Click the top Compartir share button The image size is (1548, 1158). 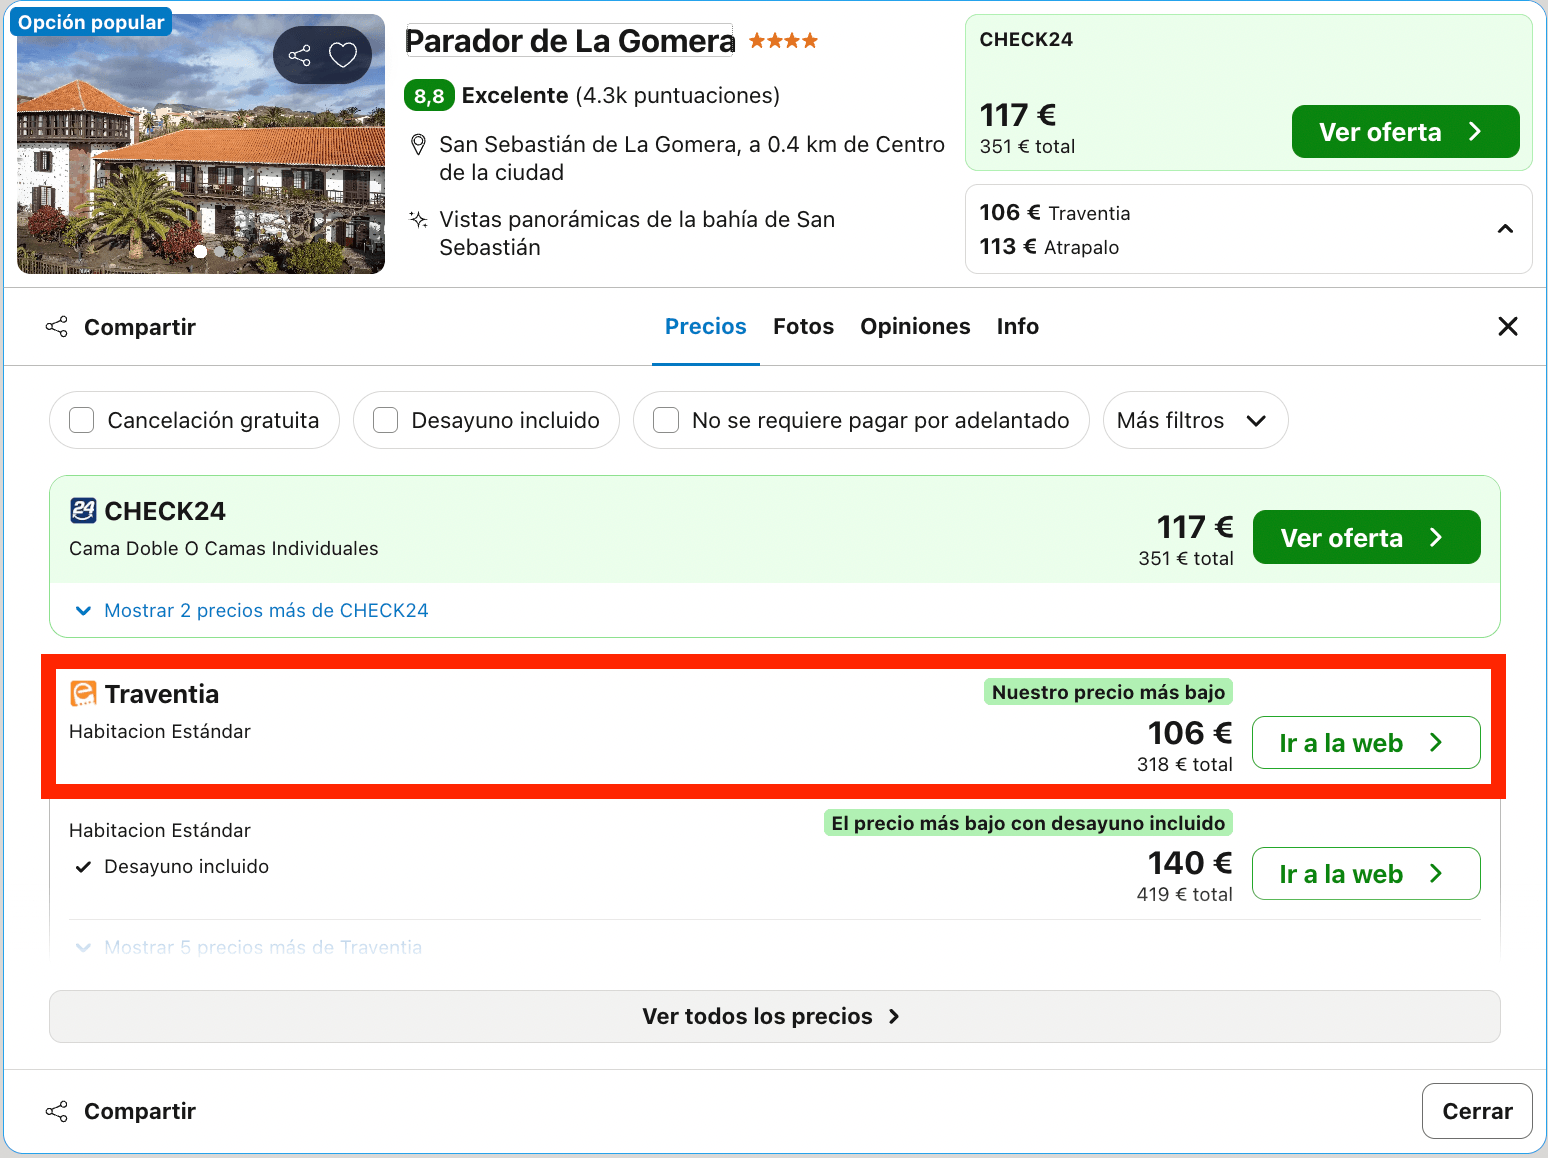tap(121, 327)
